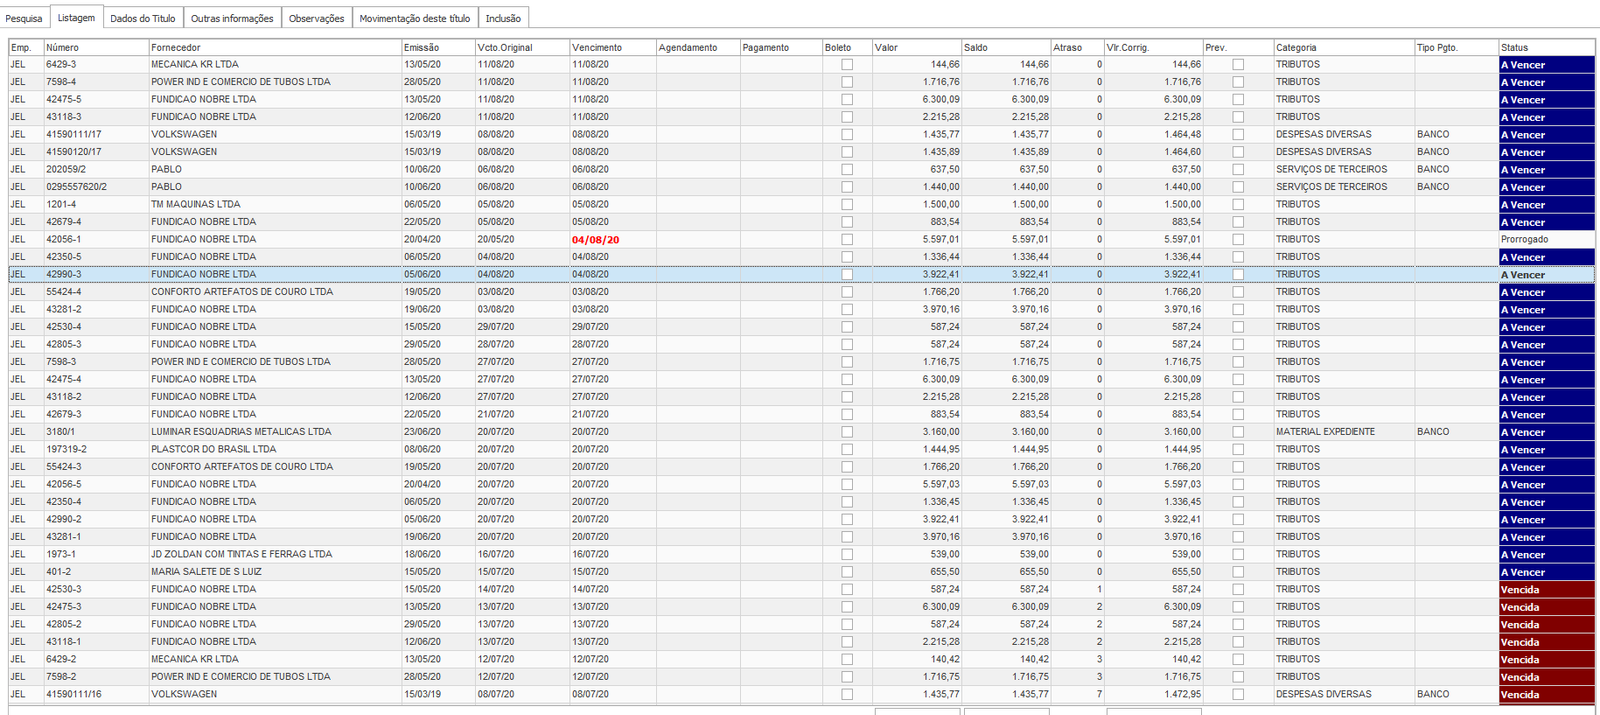Click Vencida status of title 6429-2
The height and width of the screenshot is (715, 1600).
[x=1546, y=660]
